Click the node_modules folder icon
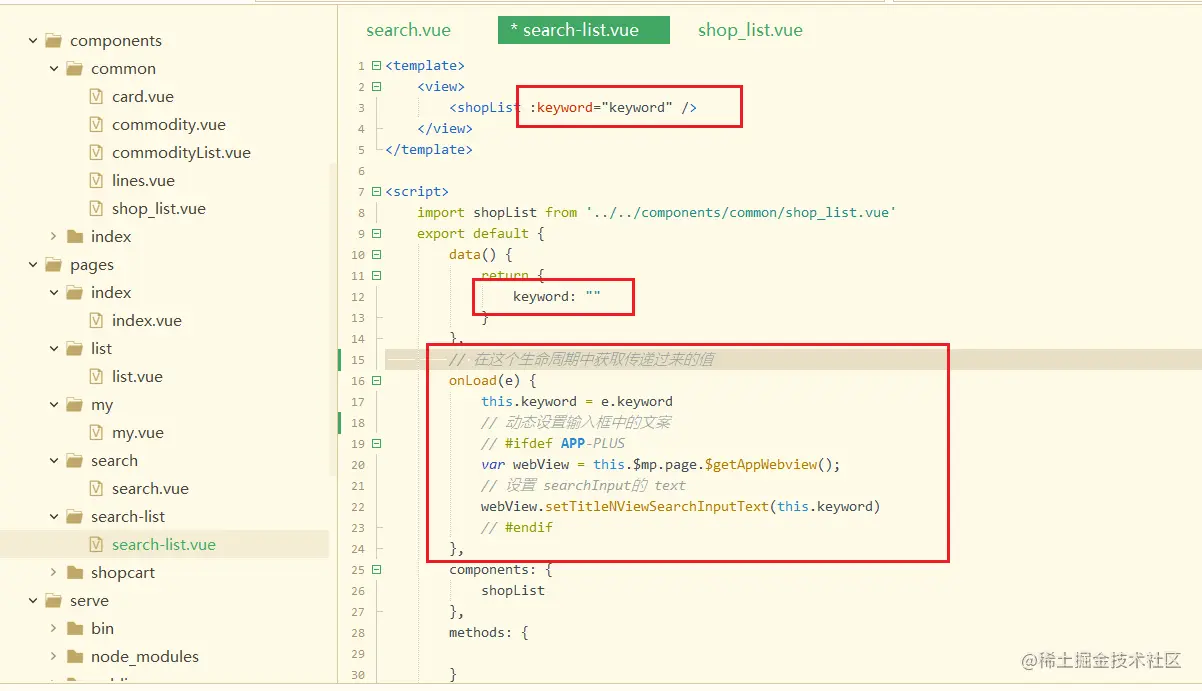The image size is (1202, 691). [75, 657]
